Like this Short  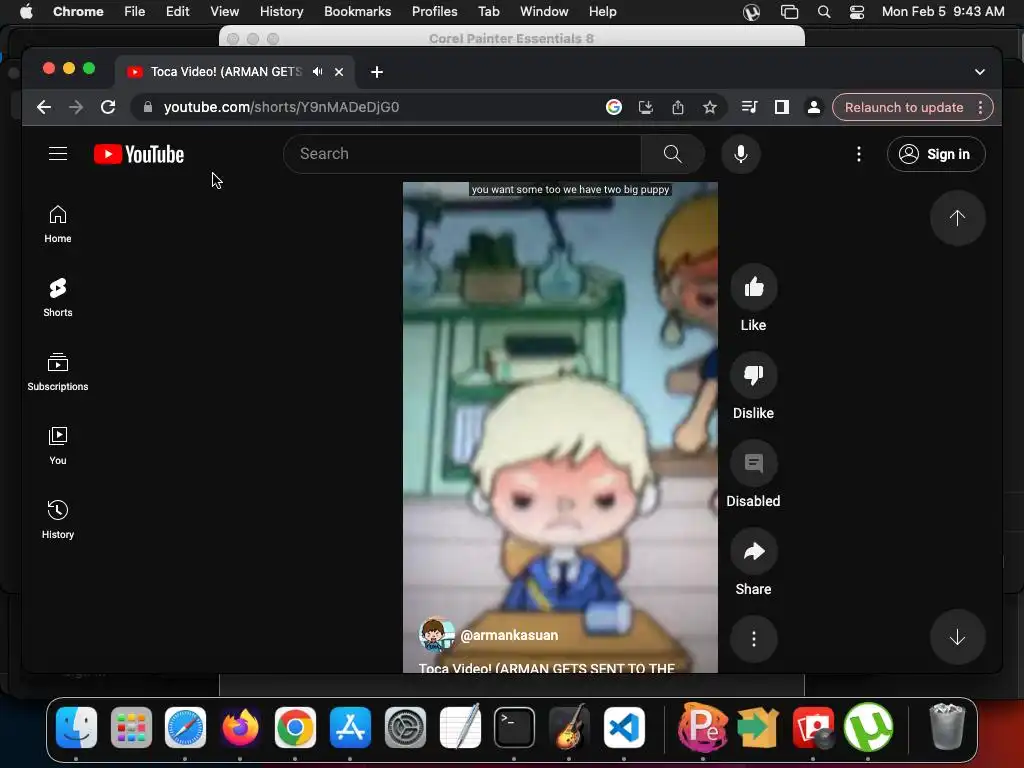pos(754,287)
